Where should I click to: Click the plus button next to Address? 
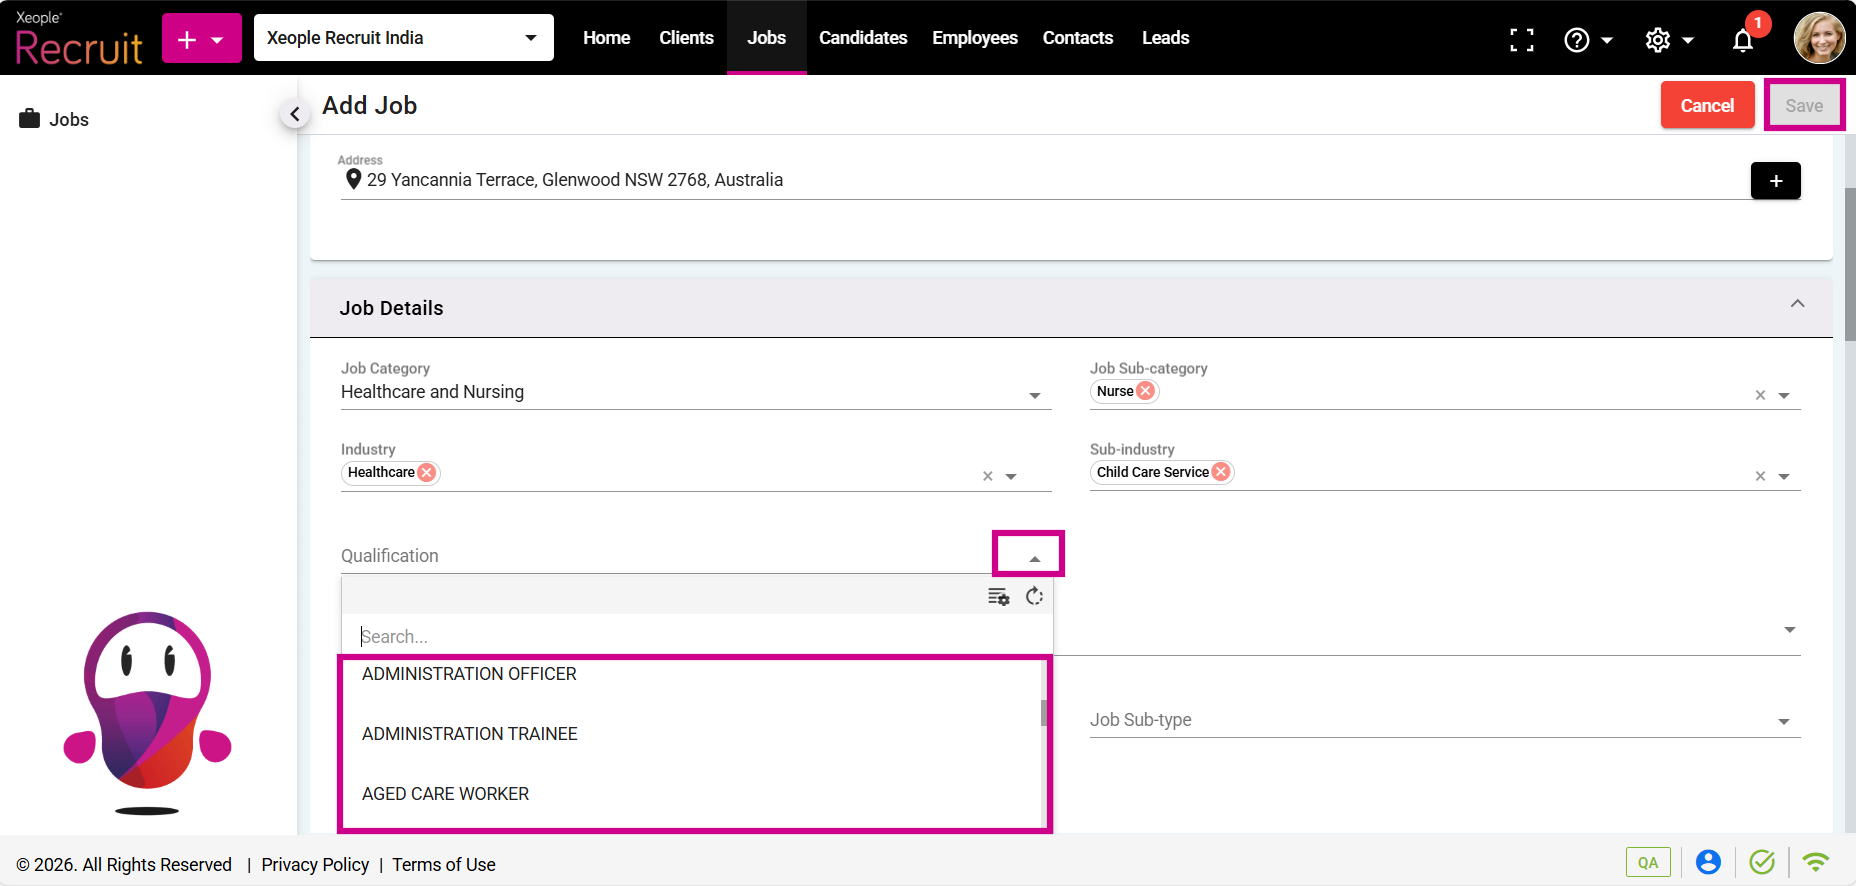pos(1775,181)
